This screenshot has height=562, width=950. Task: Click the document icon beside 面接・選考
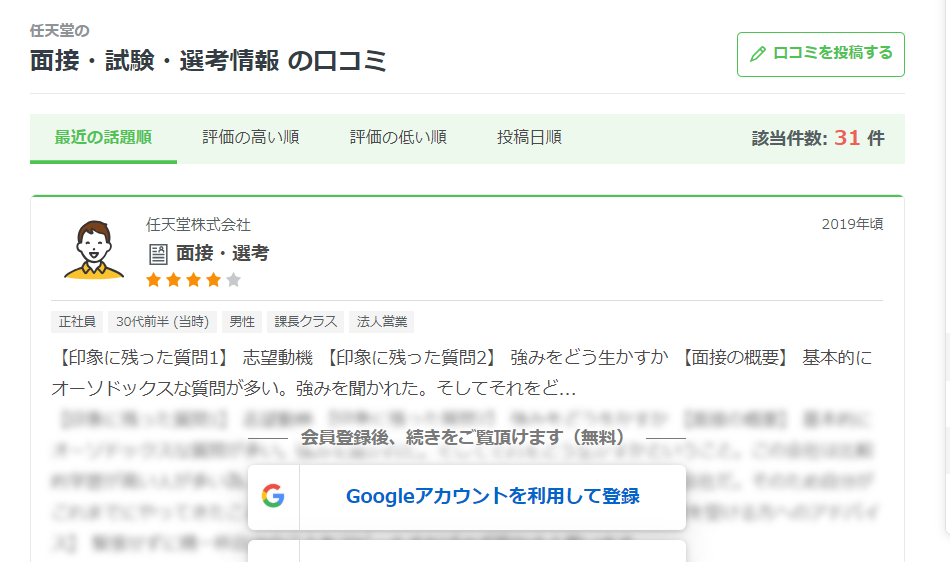(x=158, y=254)
